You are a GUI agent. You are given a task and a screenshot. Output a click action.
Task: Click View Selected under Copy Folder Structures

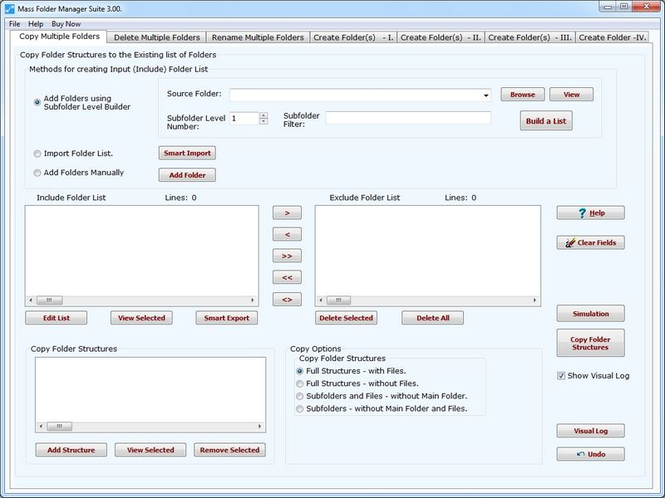(151, 450)
